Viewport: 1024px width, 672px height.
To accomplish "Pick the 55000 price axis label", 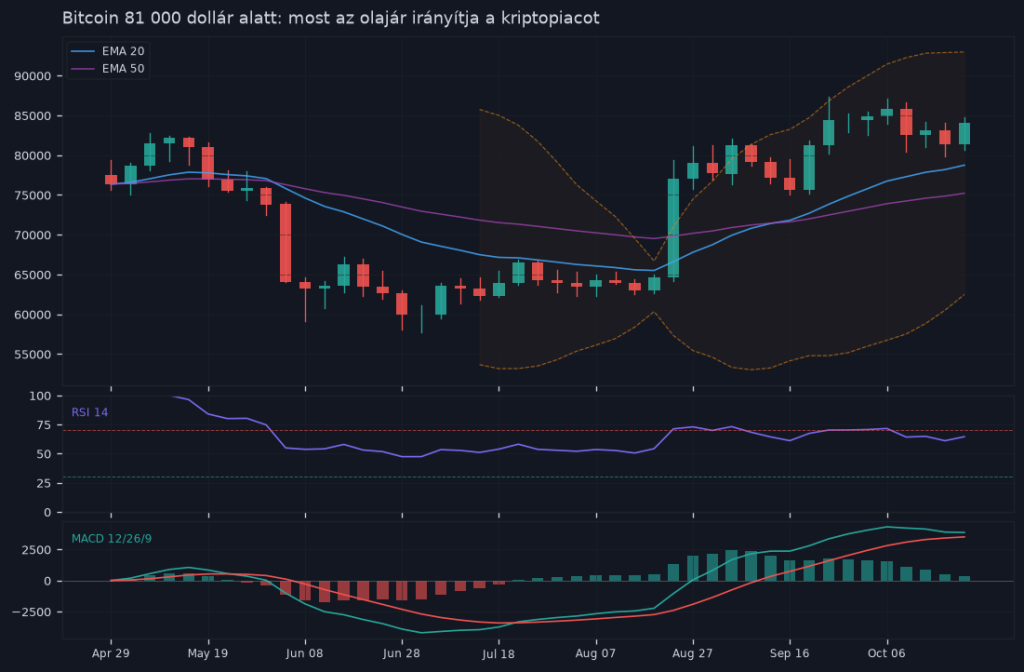I will pos(33,355).
